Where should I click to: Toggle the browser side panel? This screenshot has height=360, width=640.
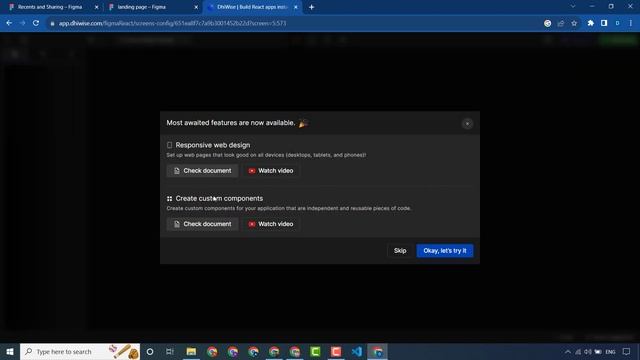coord(604,23)
